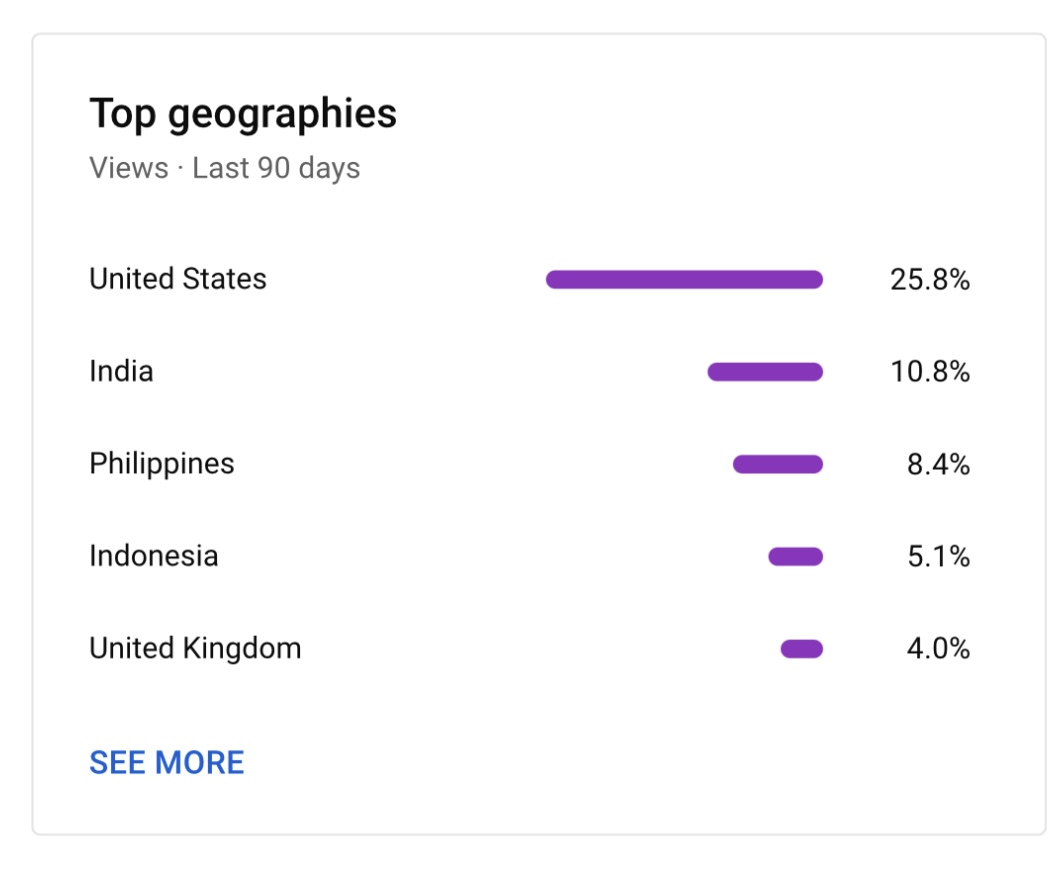Click the Last 90 days text
Image resolution: width=1064 pixels, height=891 pixels.
[276, 168]
